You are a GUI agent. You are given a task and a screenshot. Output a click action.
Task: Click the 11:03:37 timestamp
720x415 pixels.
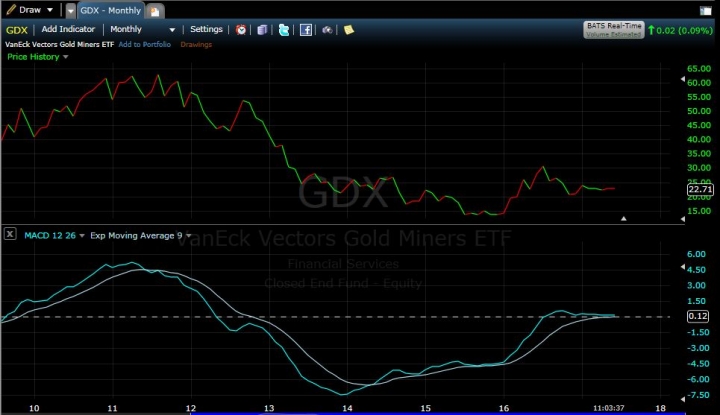tap(608, 408)
